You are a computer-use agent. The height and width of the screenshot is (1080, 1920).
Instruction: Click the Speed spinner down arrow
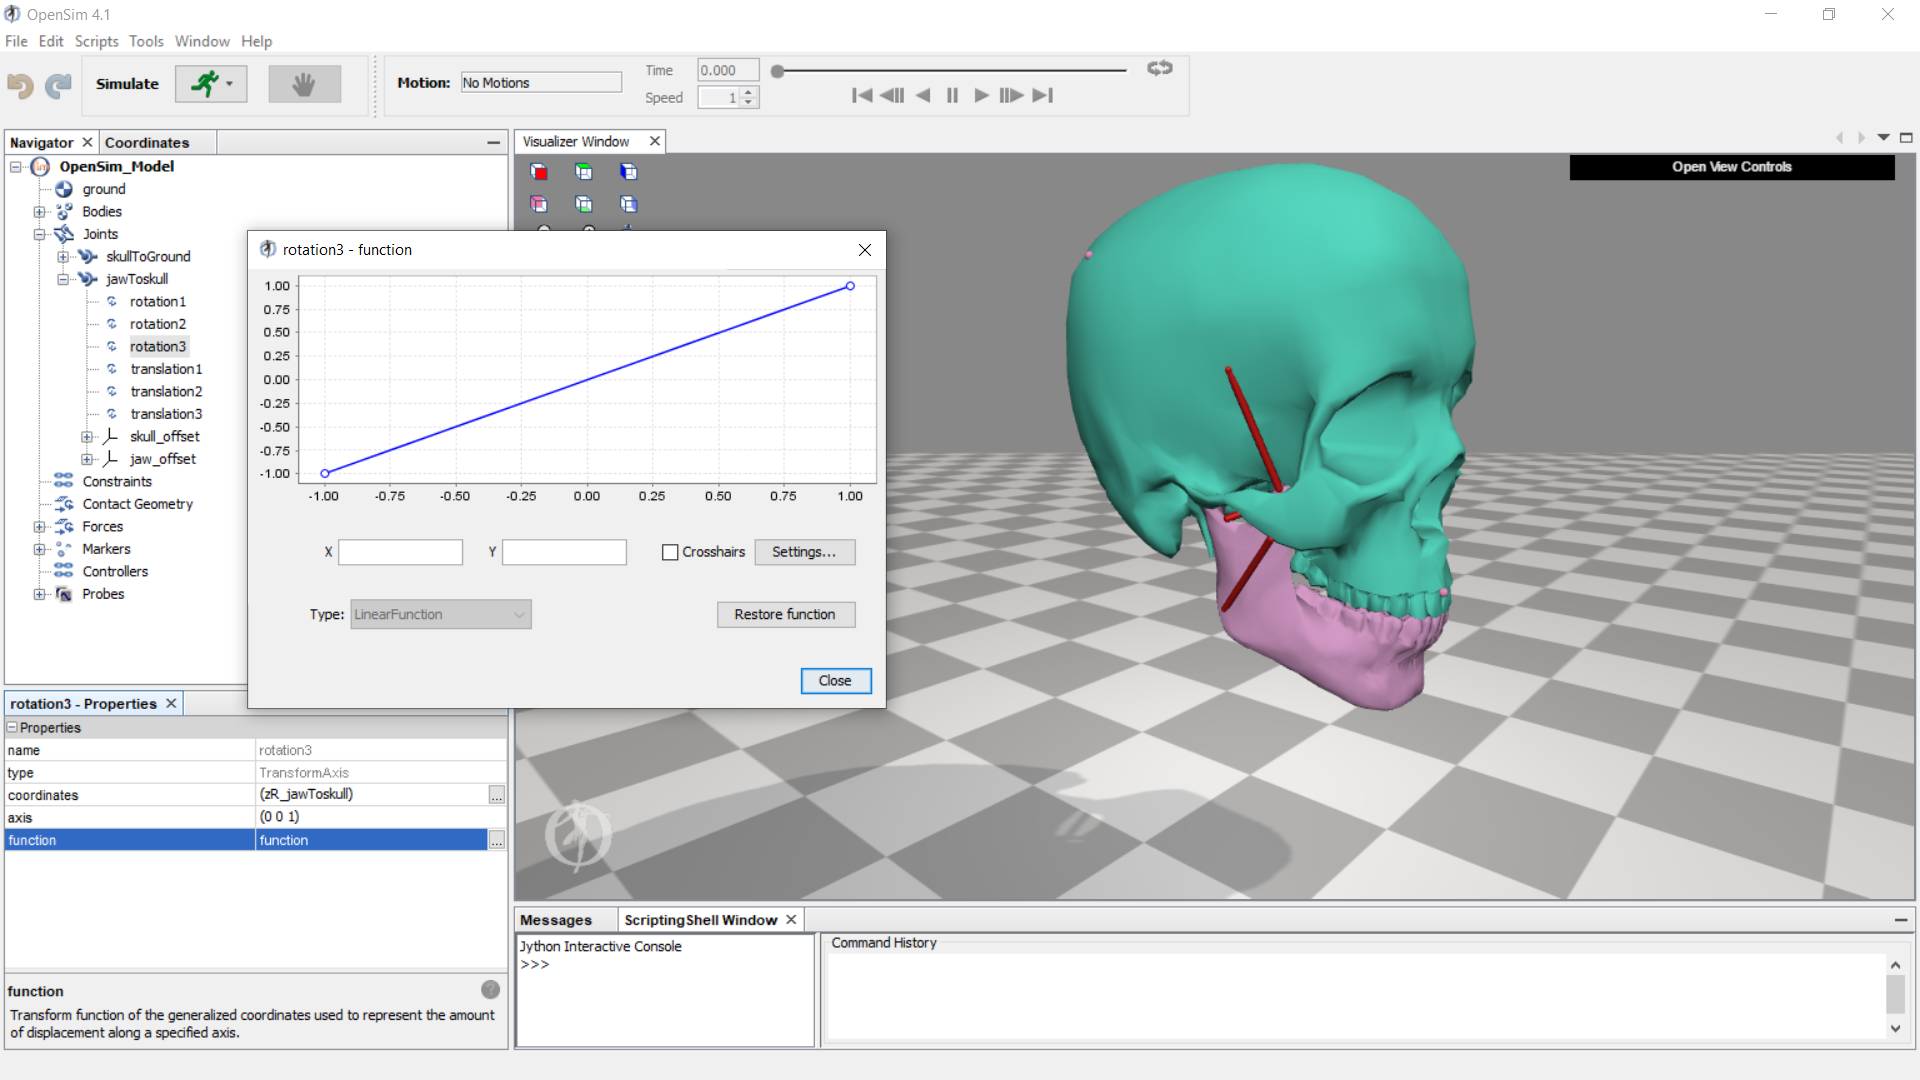tap(749, 102)
